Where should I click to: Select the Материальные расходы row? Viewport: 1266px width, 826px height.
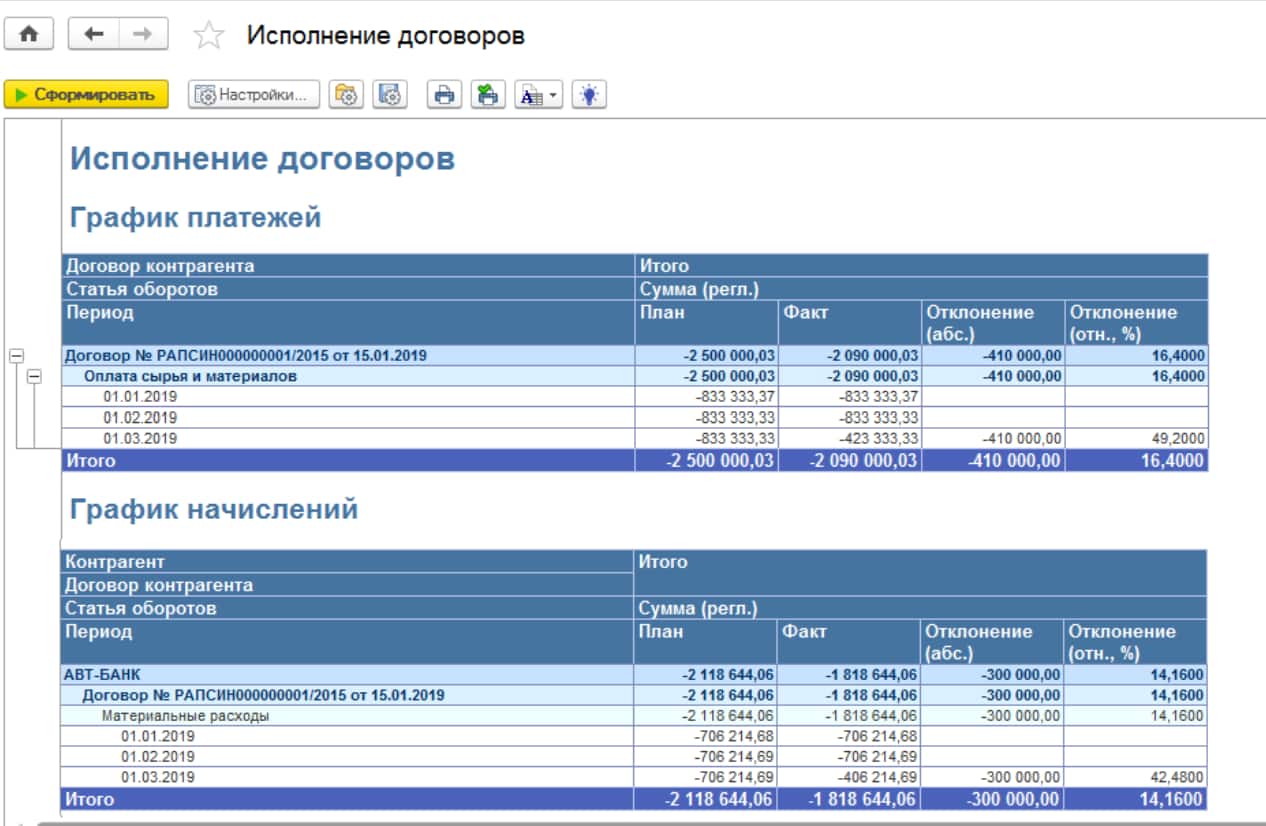(634, 715)
